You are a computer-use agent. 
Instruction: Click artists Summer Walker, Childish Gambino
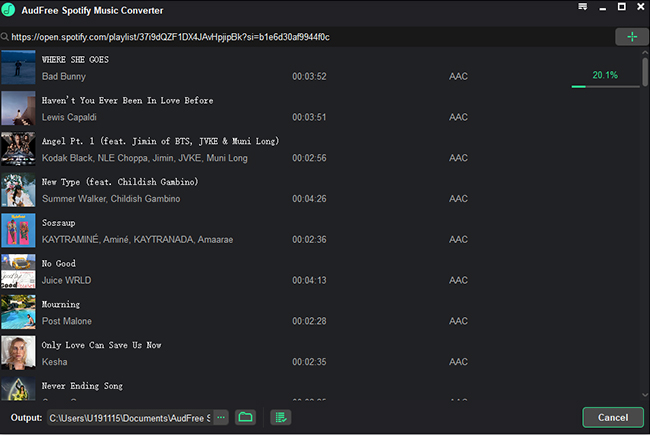111,199
